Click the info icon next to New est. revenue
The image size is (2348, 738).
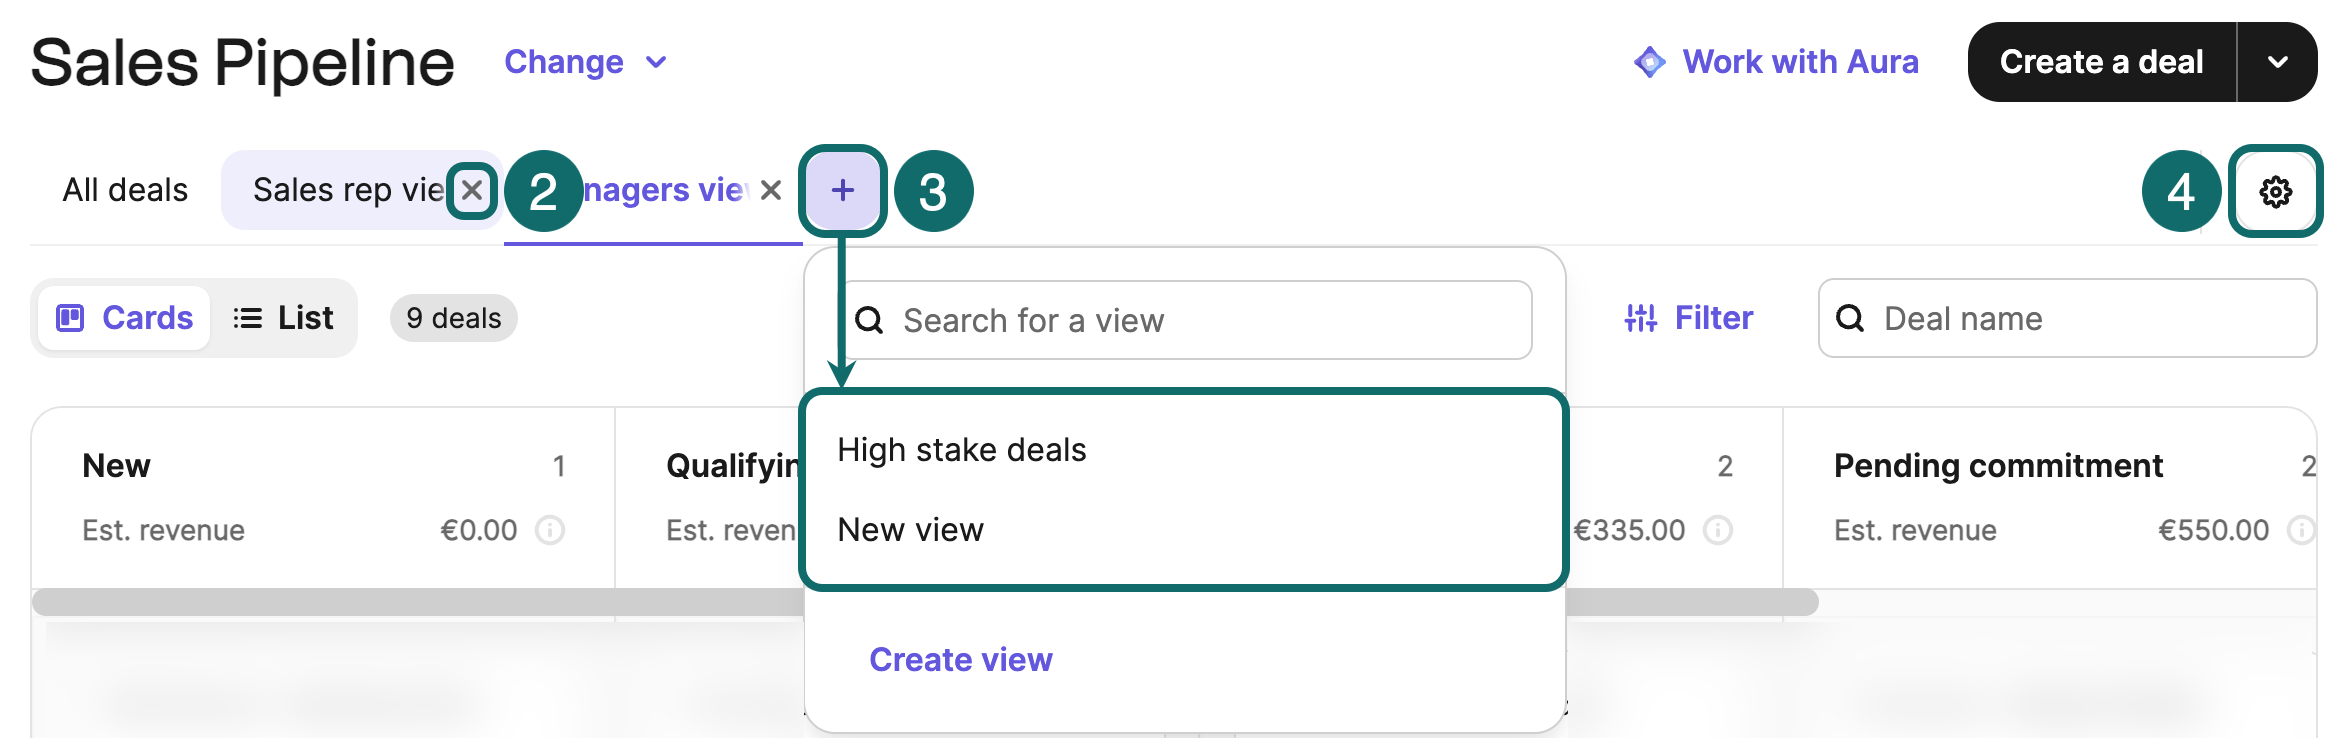[551, 530]
